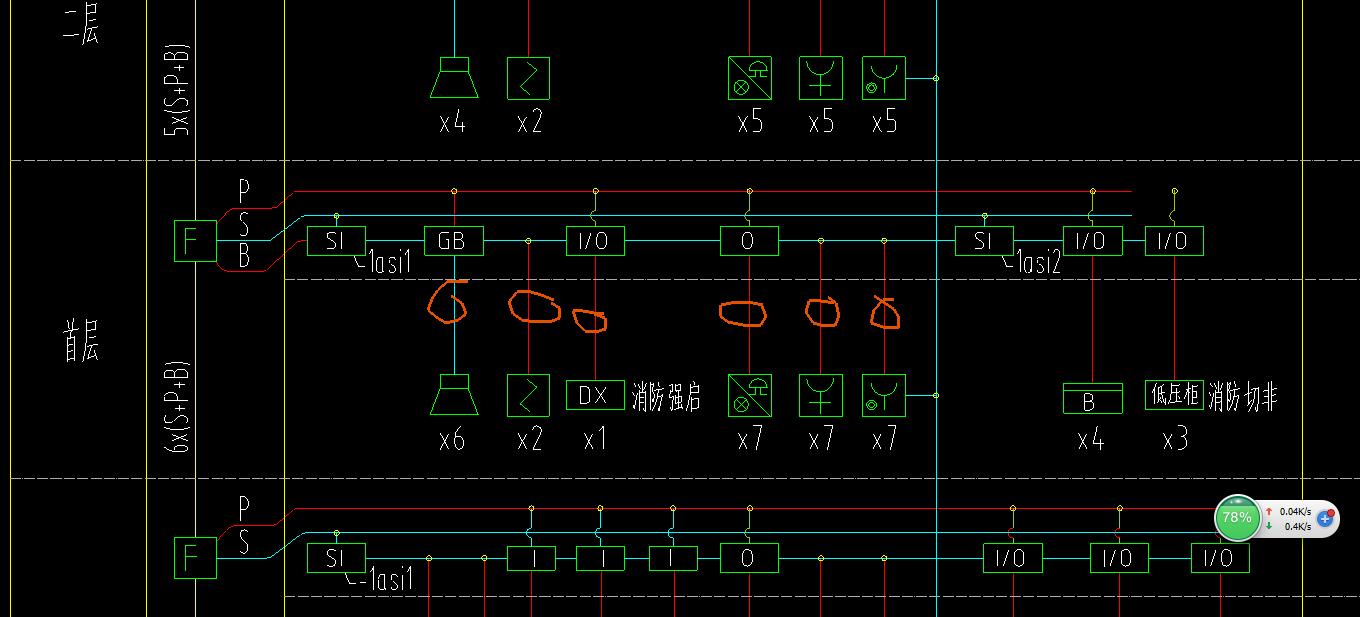
Task: Click the 0.4K/s download speed readout
Action: (x=1298, y=526)
